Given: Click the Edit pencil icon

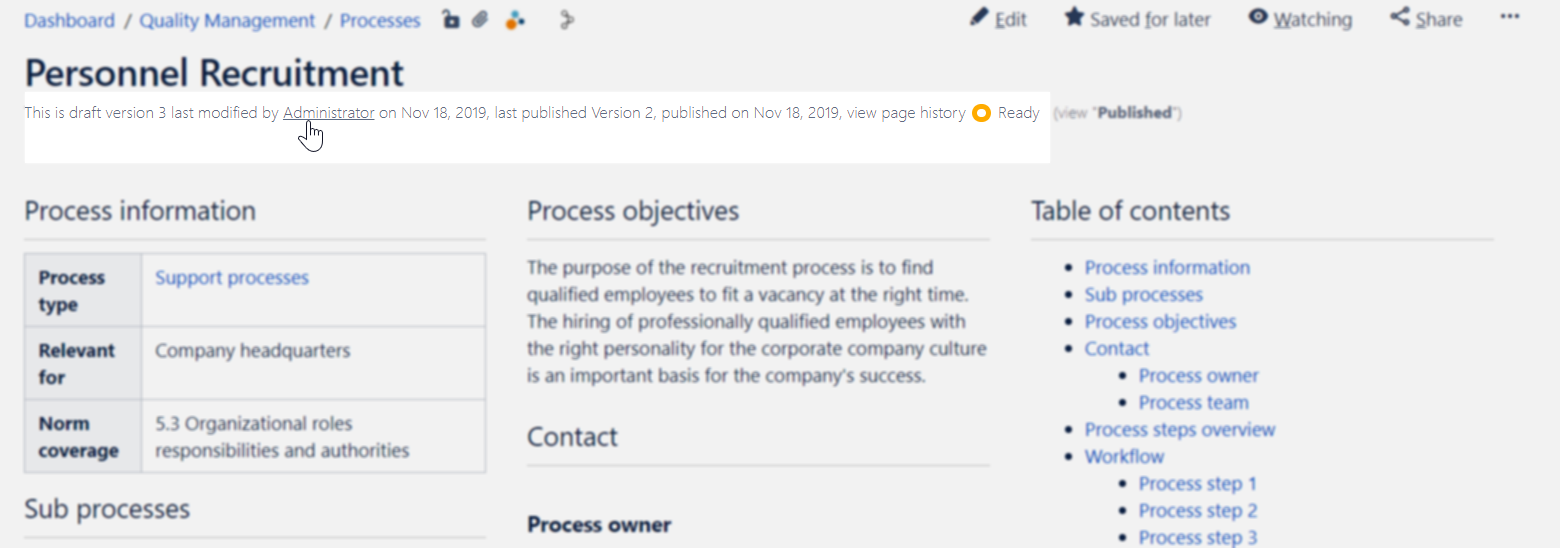Looking at the screenshot, I should [x=979, y=18].
